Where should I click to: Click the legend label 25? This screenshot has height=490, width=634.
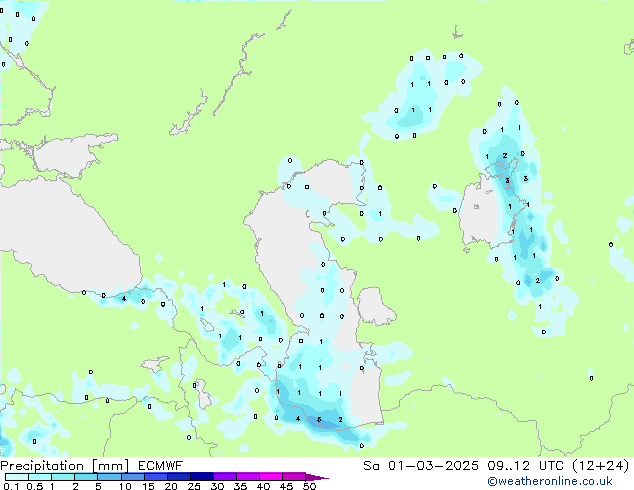pos(194,486)
